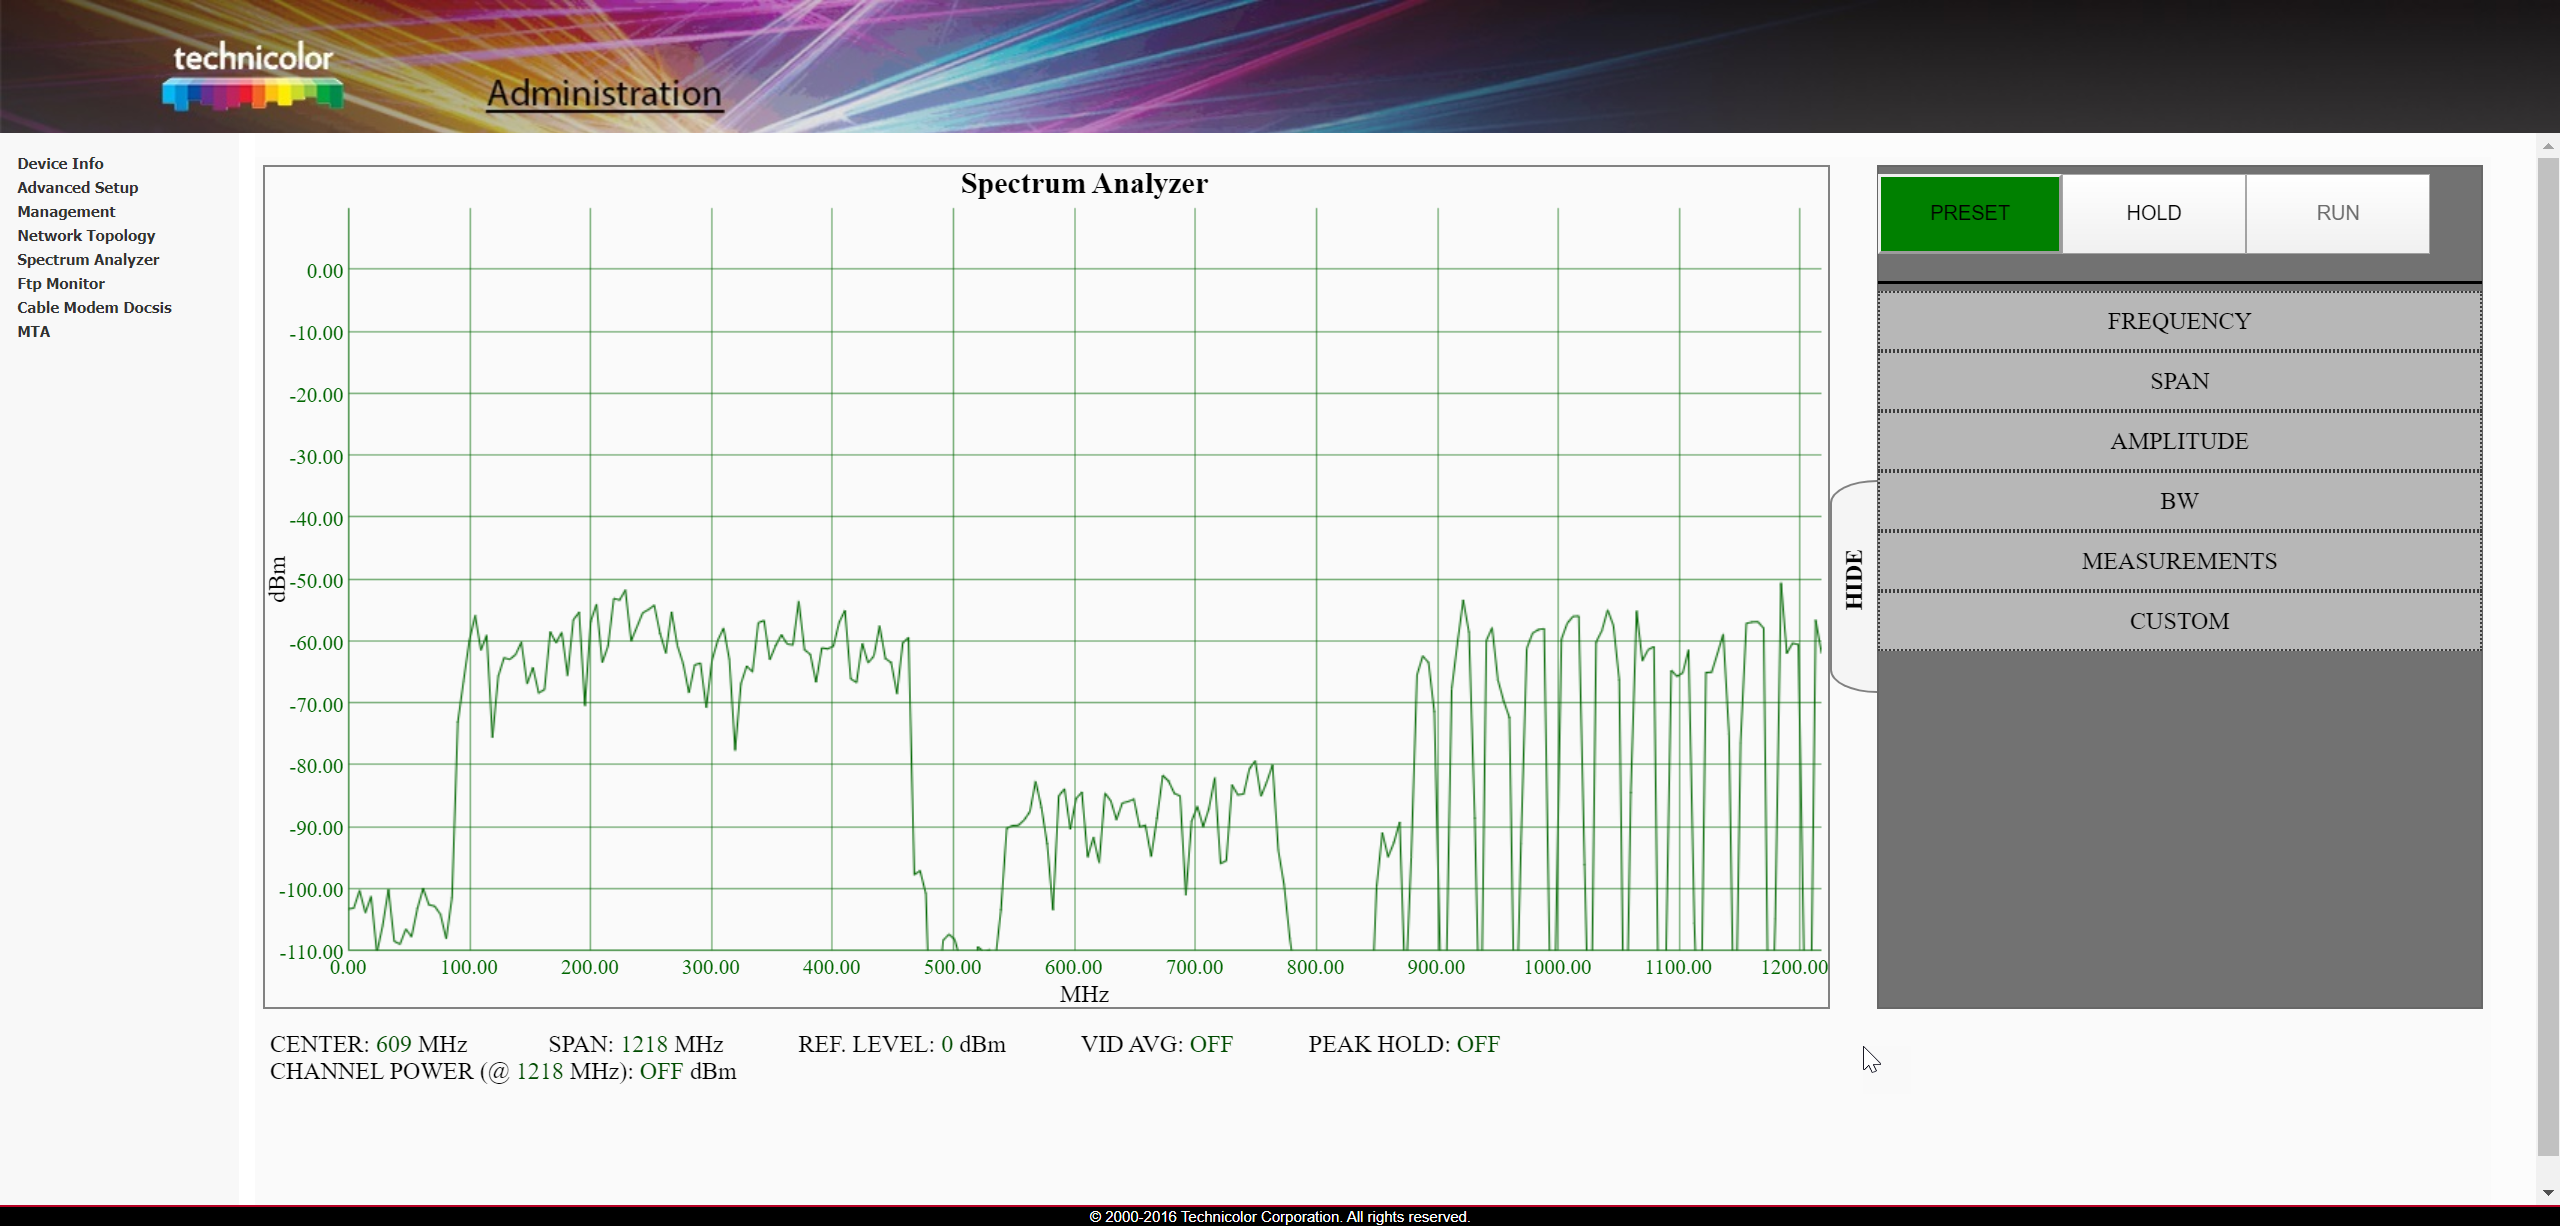Select Network Topology in the sidebar

pos(86,236)
